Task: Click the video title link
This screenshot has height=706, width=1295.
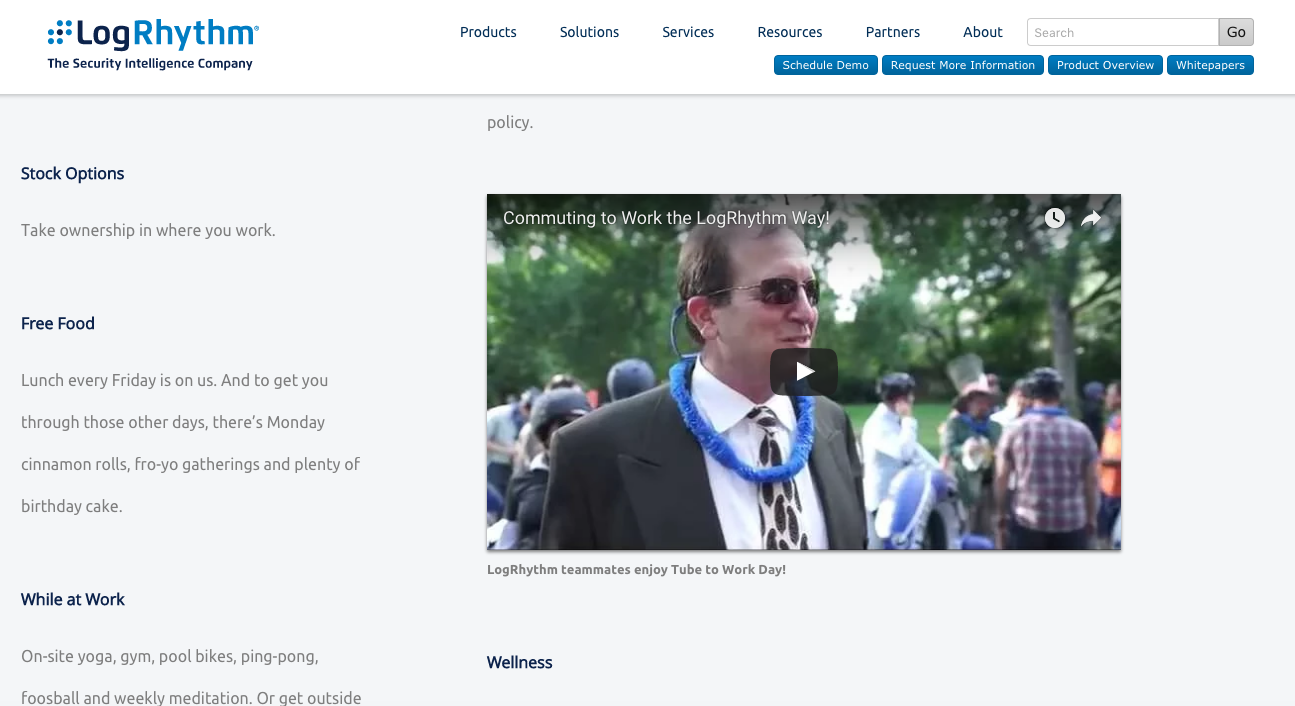Action: 665,217
